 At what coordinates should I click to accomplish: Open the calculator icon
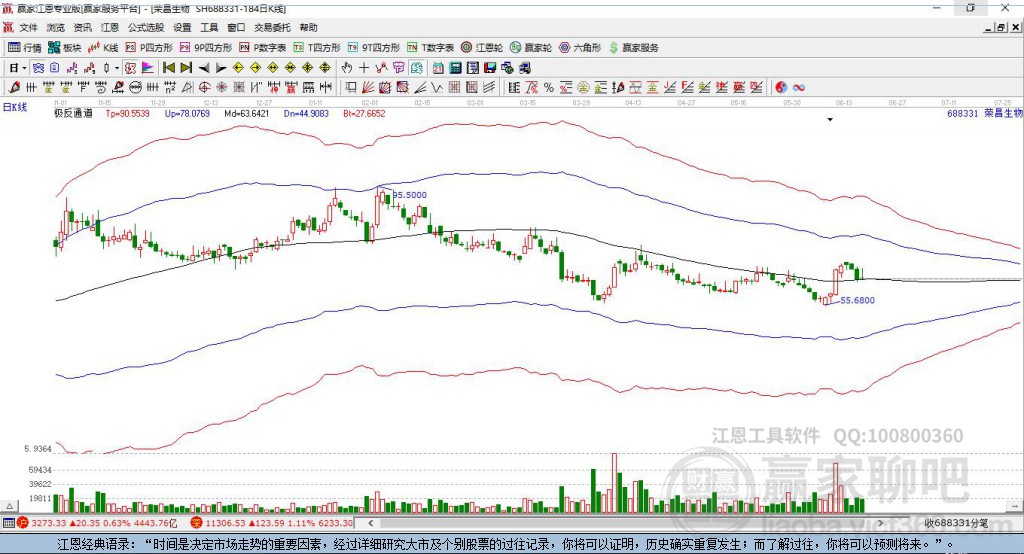tap(455, 68)
